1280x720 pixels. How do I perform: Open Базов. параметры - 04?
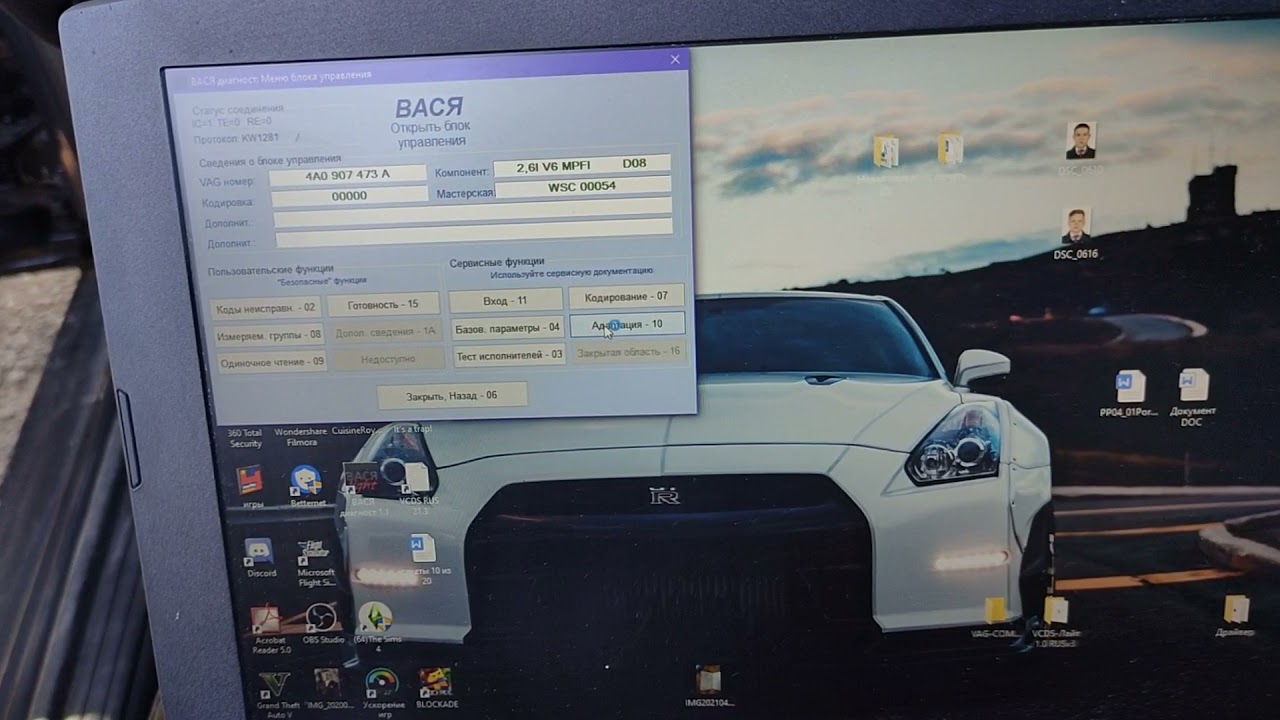tap(507, 327)
